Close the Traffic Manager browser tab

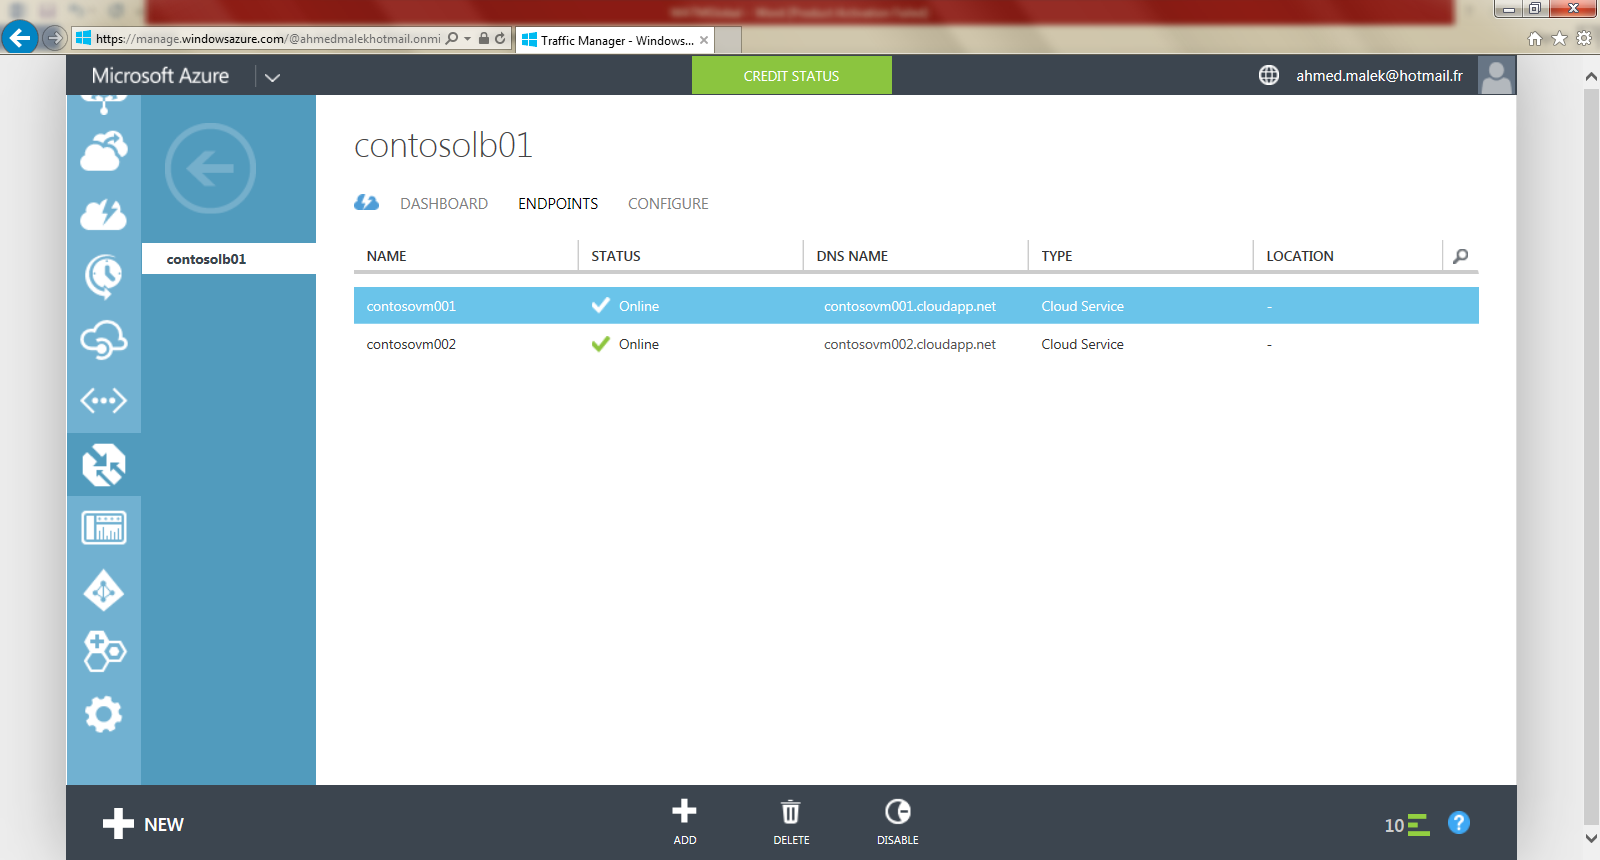pos(704,40)
